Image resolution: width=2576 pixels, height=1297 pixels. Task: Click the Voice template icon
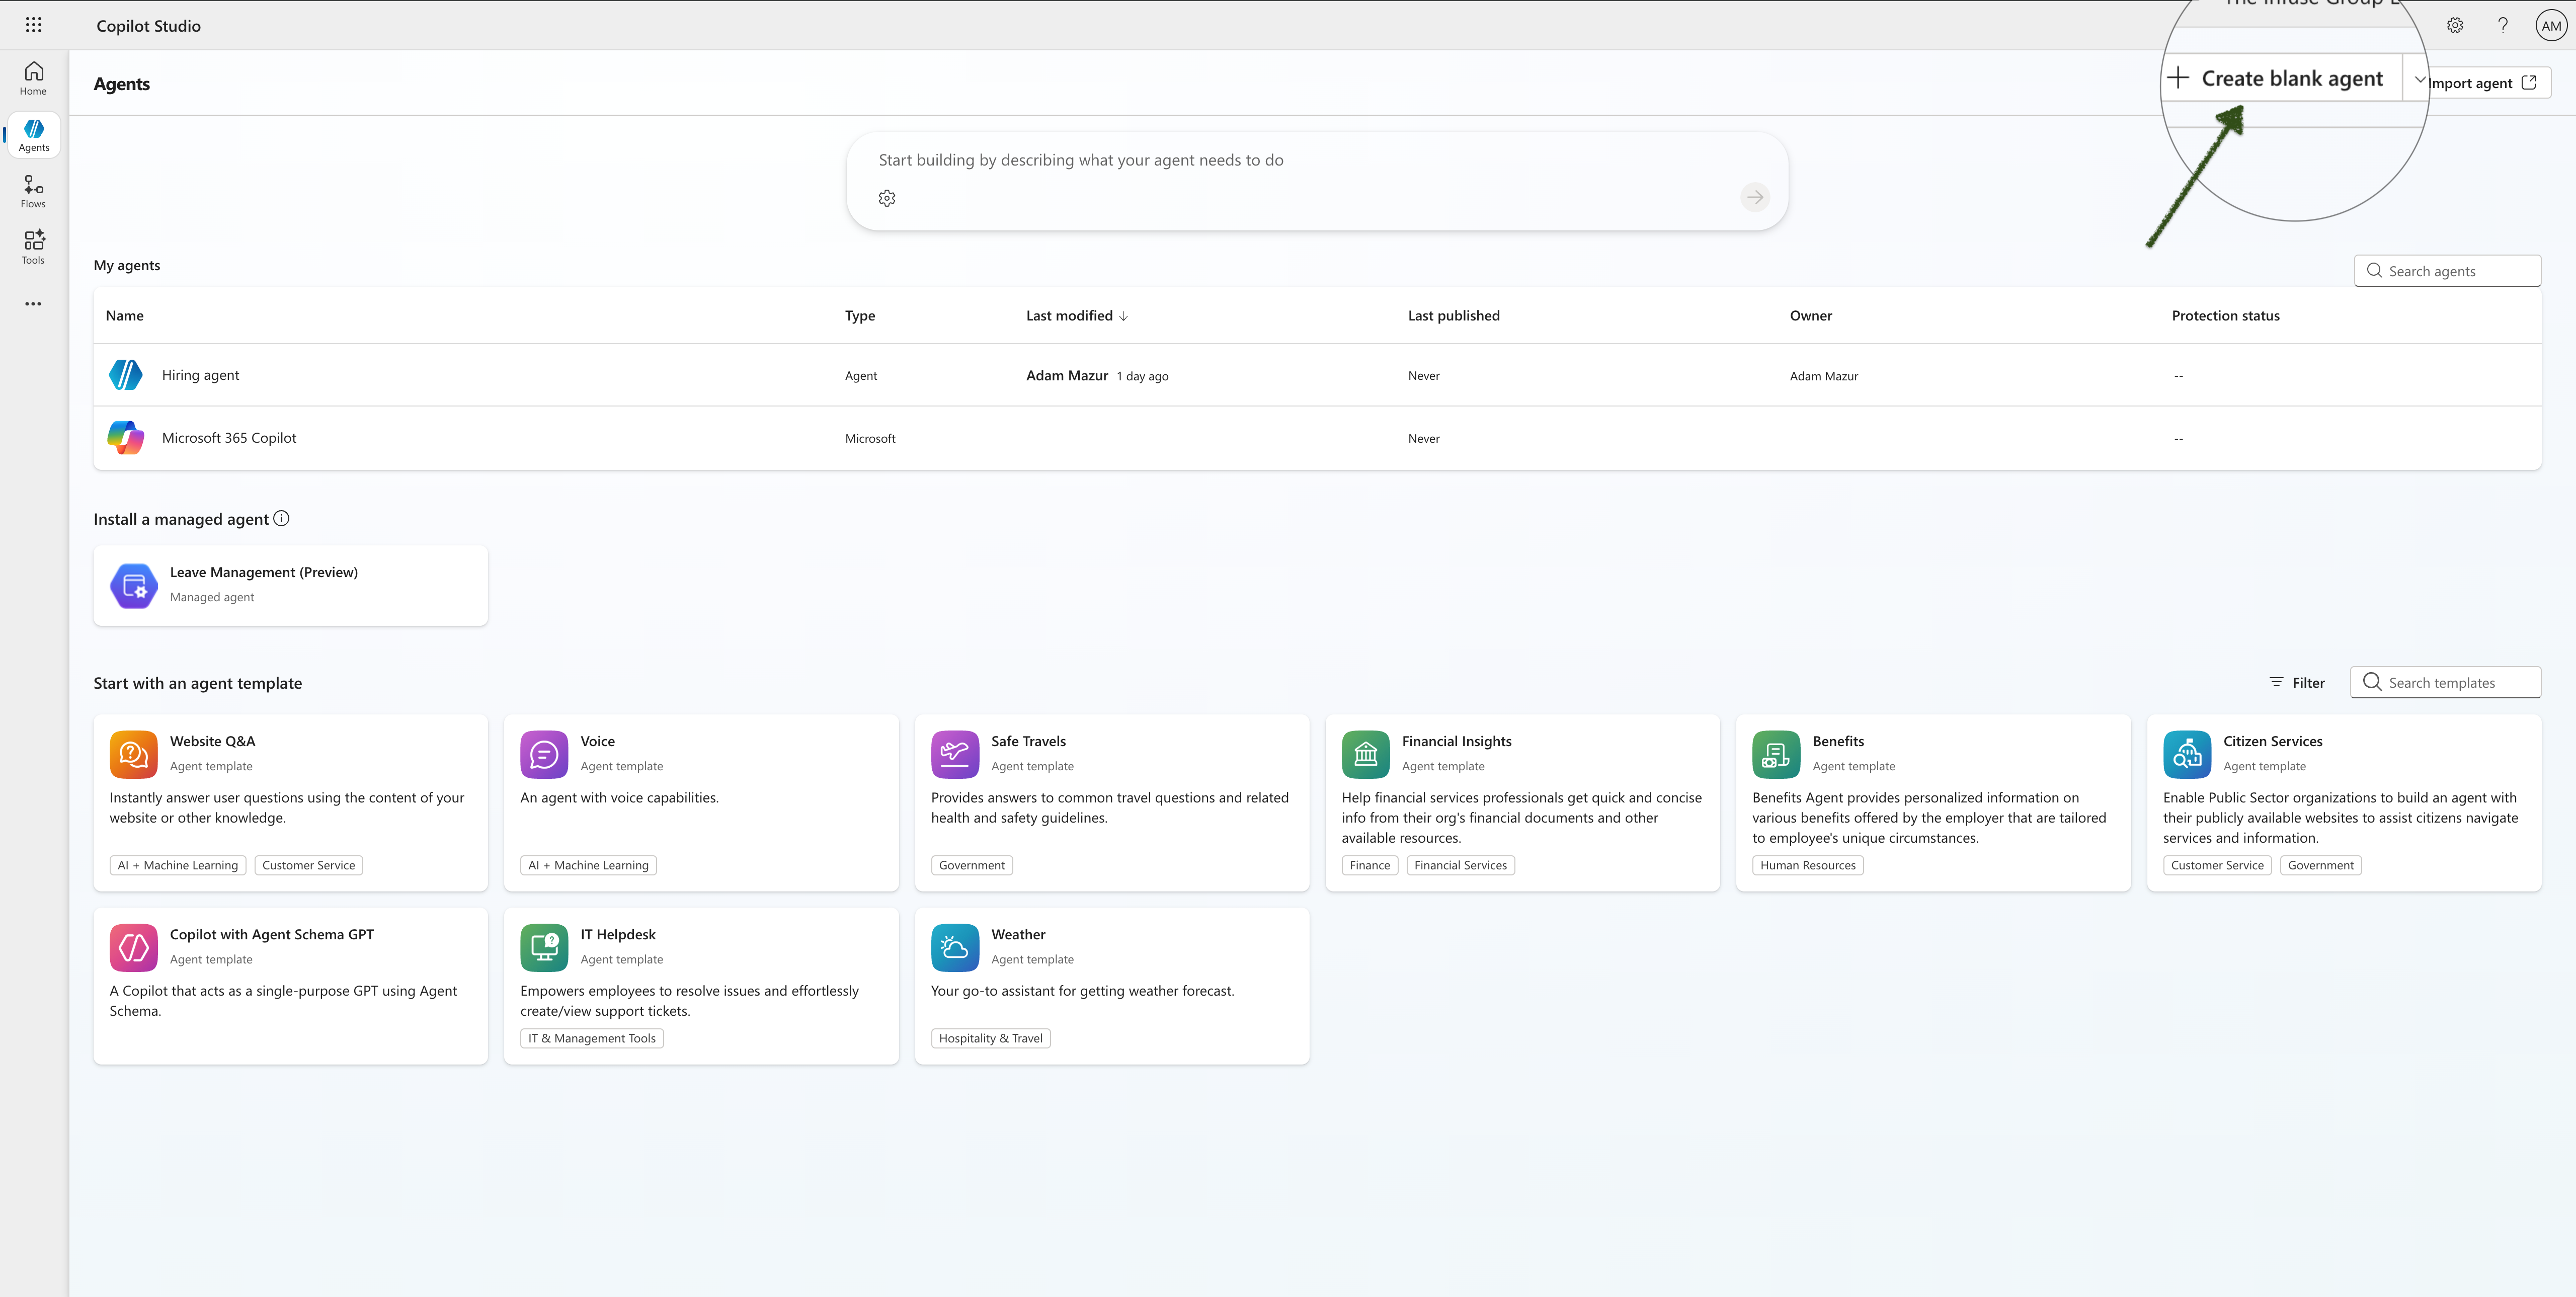544,754
